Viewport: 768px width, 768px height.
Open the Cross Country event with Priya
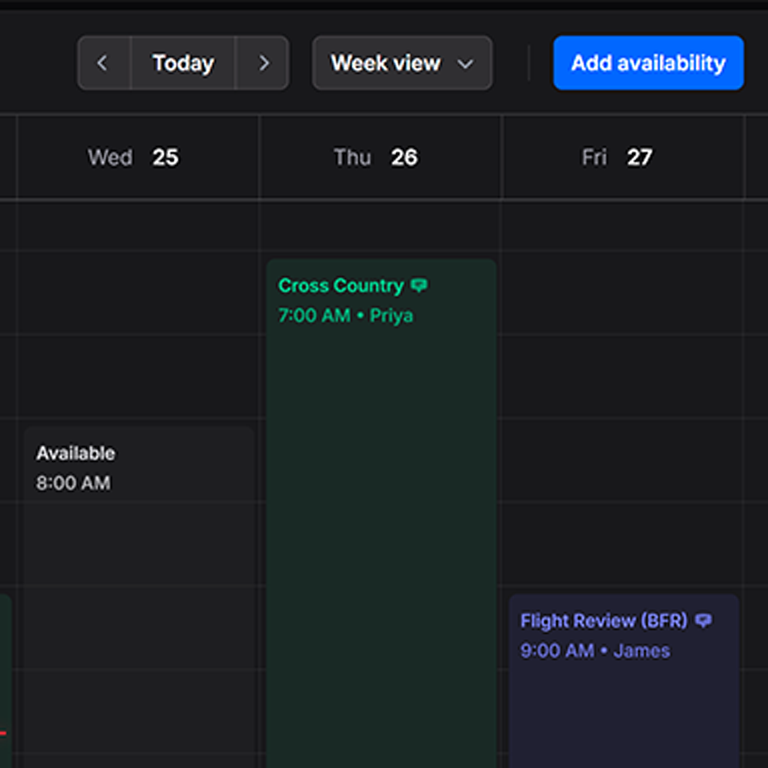pos(382,513)
